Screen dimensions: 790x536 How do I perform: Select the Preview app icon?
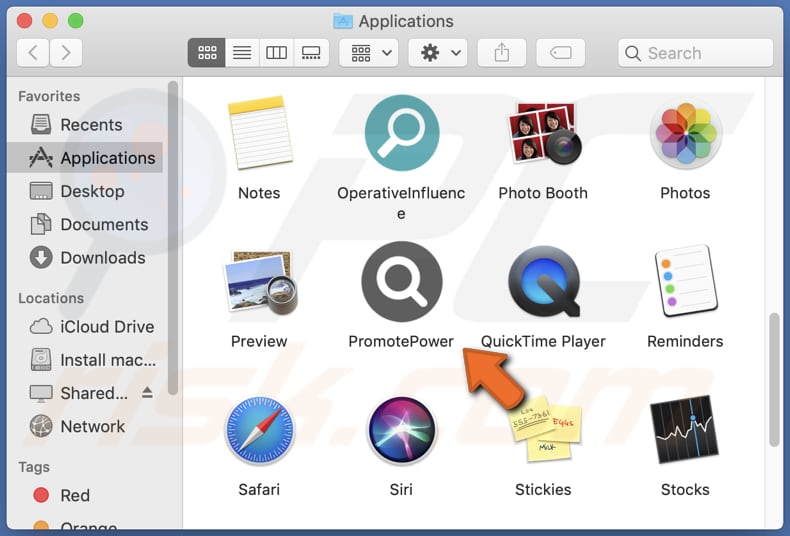point(259,282)
